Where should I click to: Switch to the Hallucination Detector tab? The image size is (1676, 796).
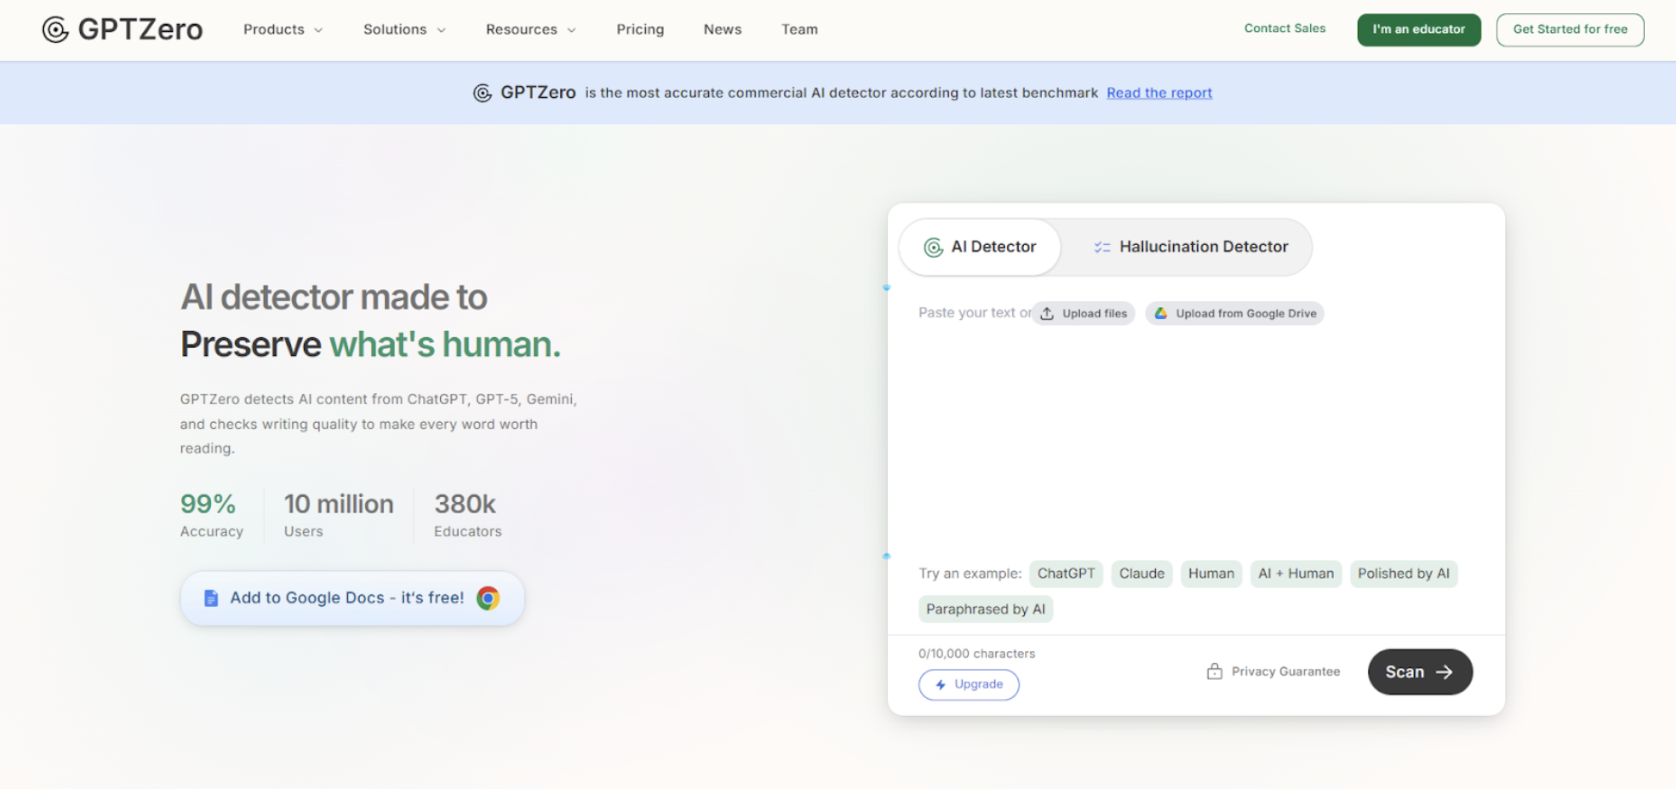point(1190,247)
